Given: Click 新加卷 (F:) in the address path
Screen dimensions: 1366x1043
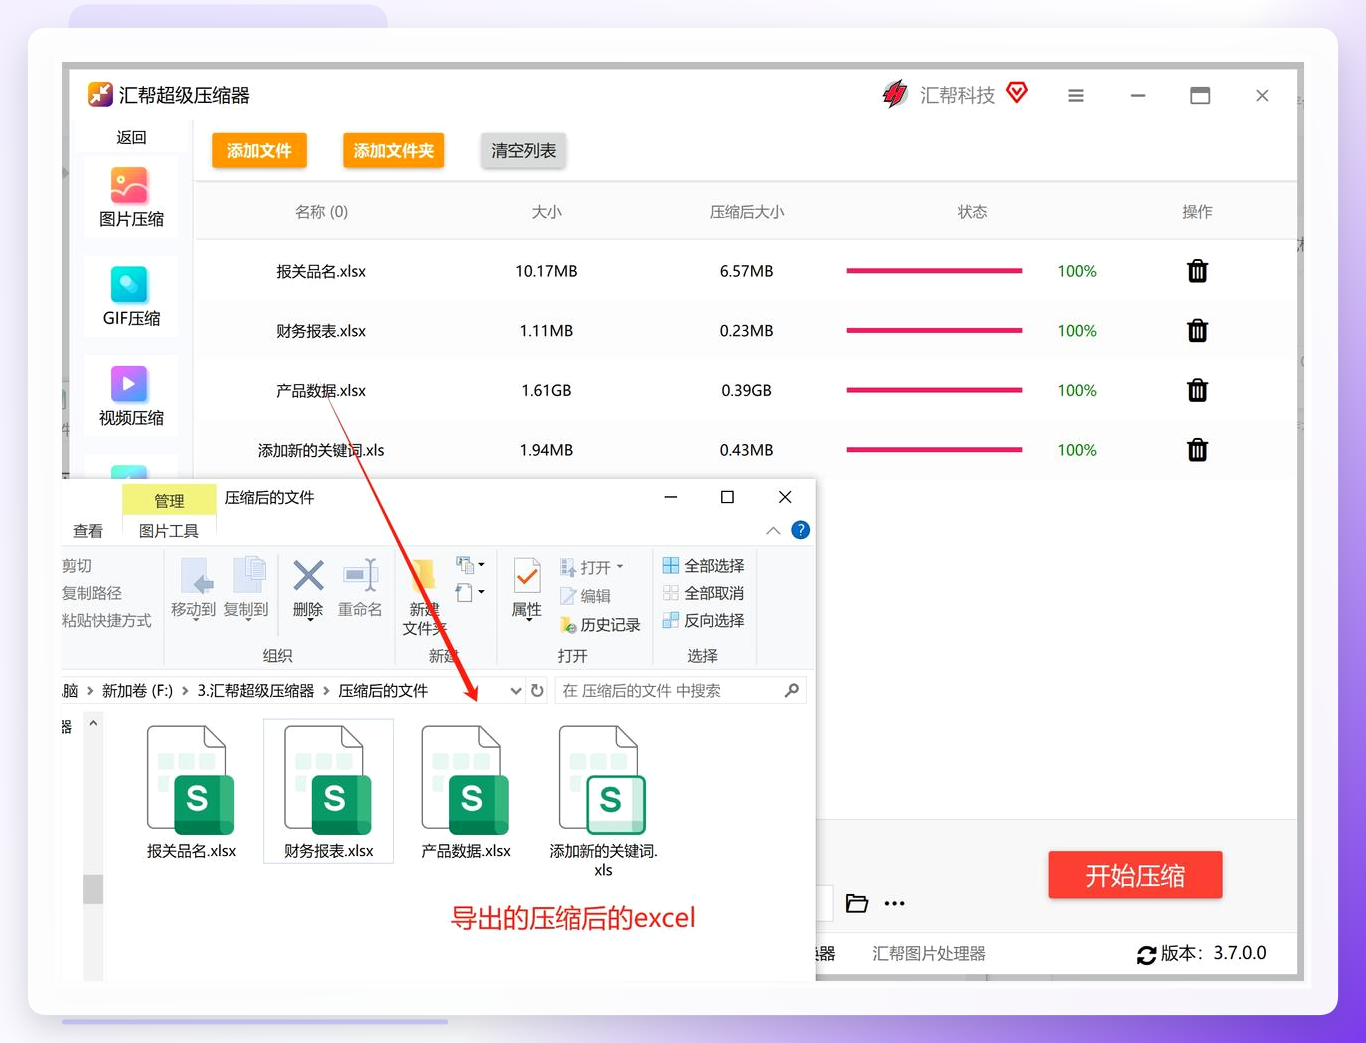Looking at the screenshot, I should click(x=137, y=690).
